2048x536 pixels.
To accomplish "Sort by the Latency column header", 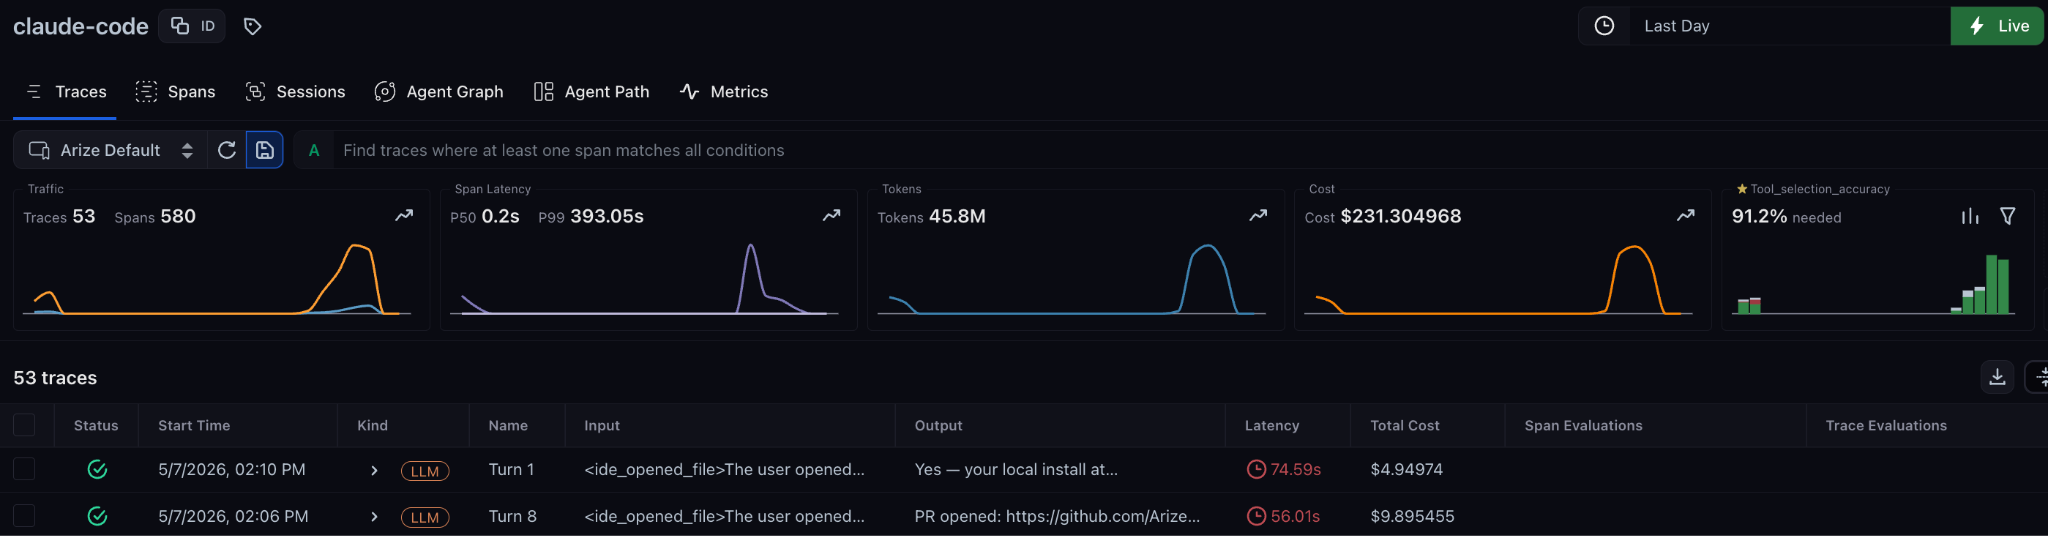I will tap(1272, 425).
